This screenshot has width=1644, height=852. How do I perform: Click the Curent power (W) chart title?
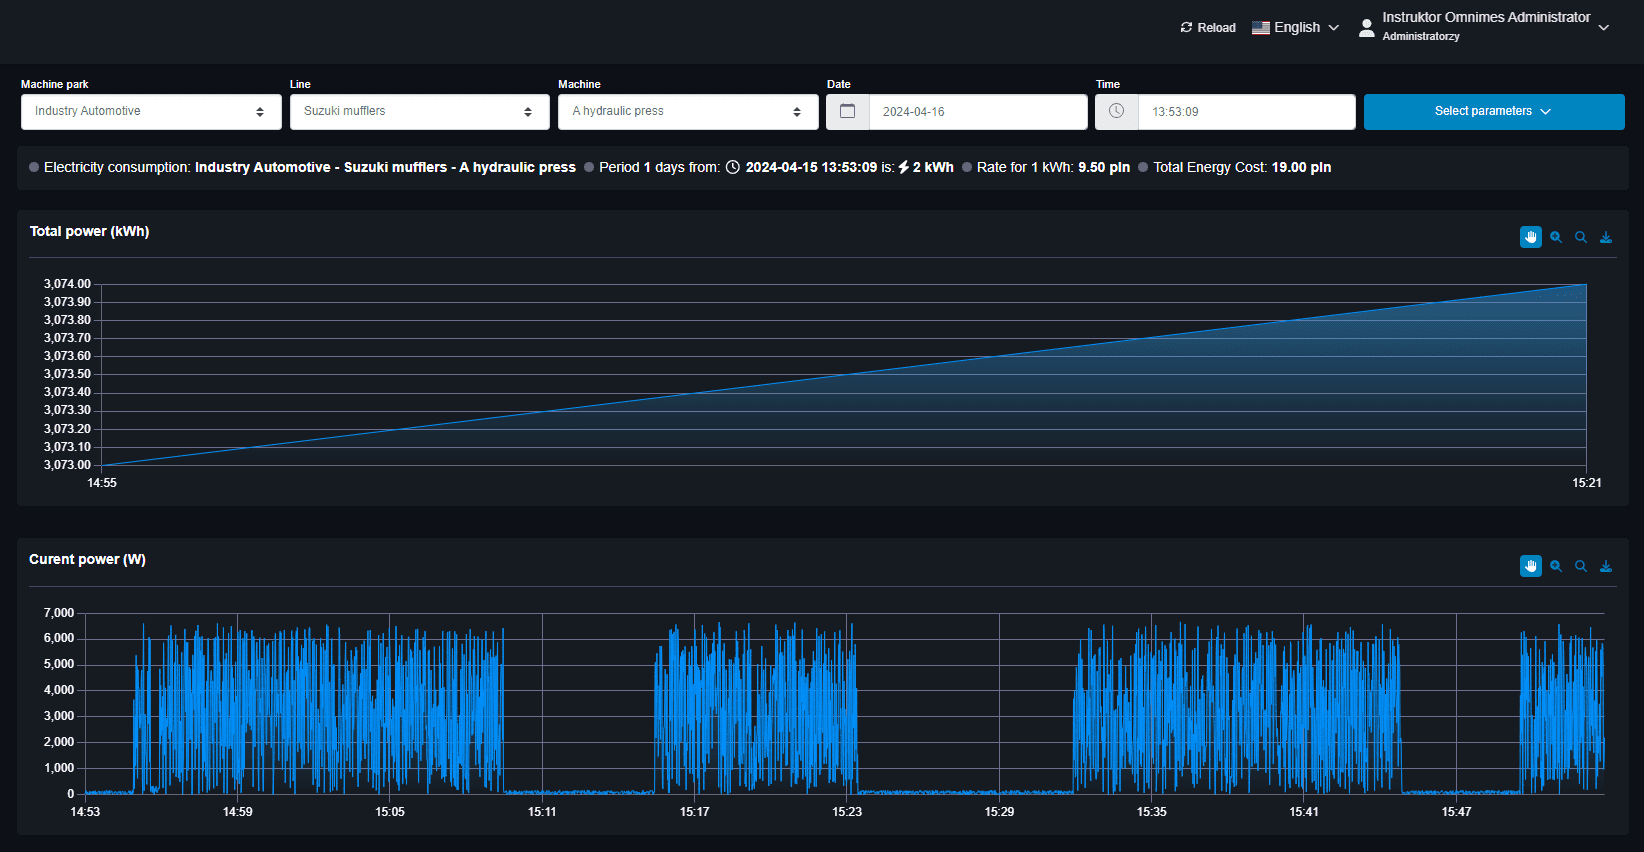[87, 559]
